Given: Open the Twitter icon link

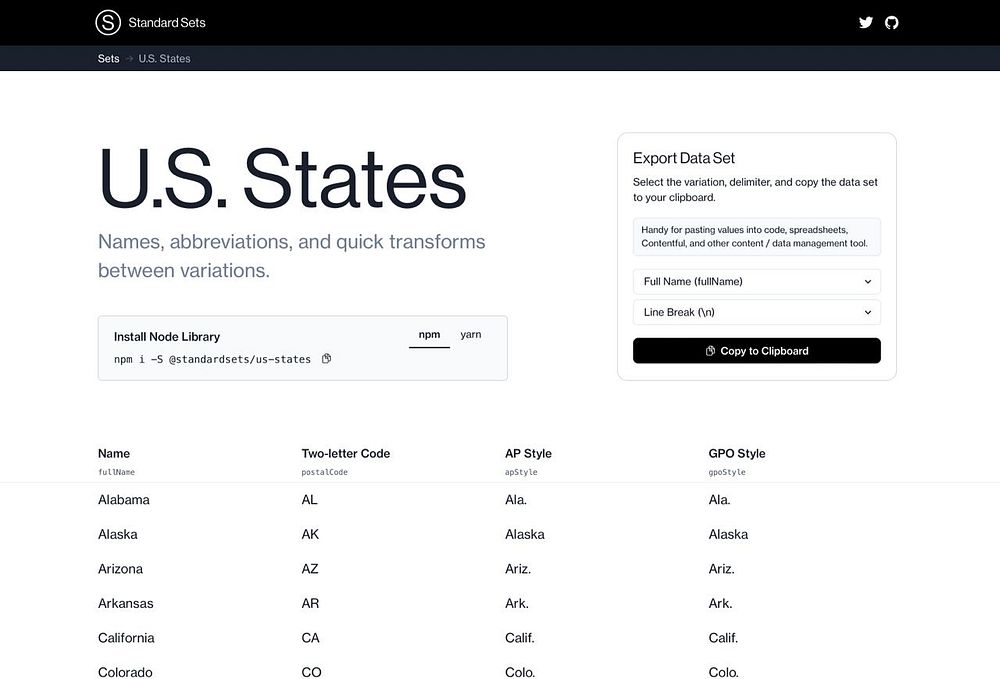Looking at the screenshot, I should pyautogui.click(x=866, y=22).
